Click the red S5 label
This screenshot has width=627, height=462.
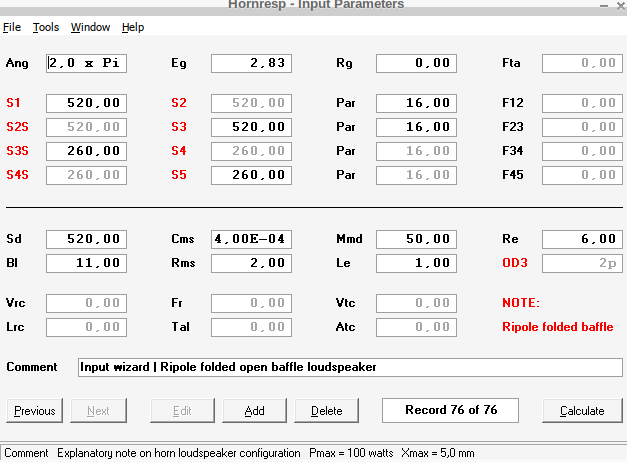point(179,175)
